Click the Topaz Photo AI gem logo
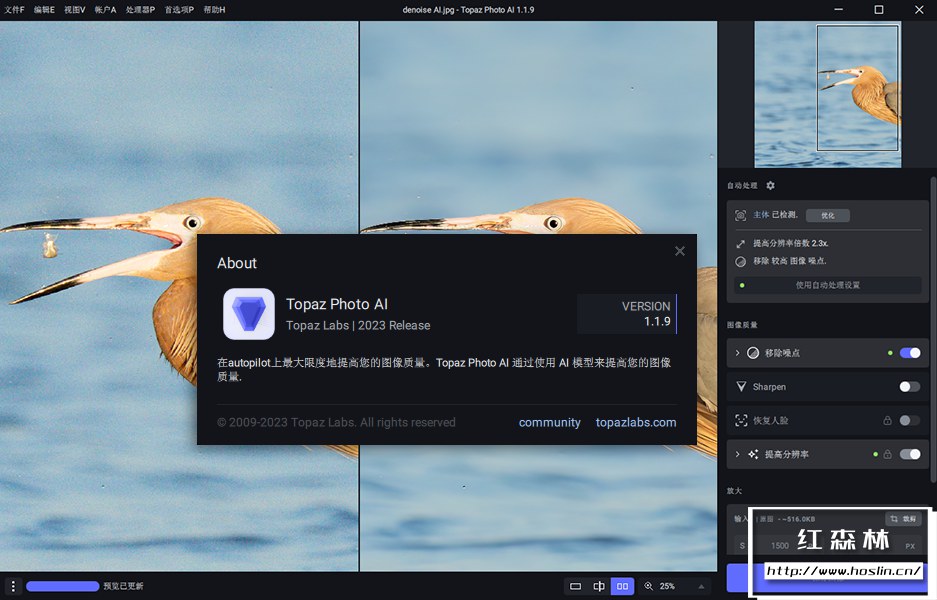Viewport: 937px width, 600px height. (x=249, y=314)
